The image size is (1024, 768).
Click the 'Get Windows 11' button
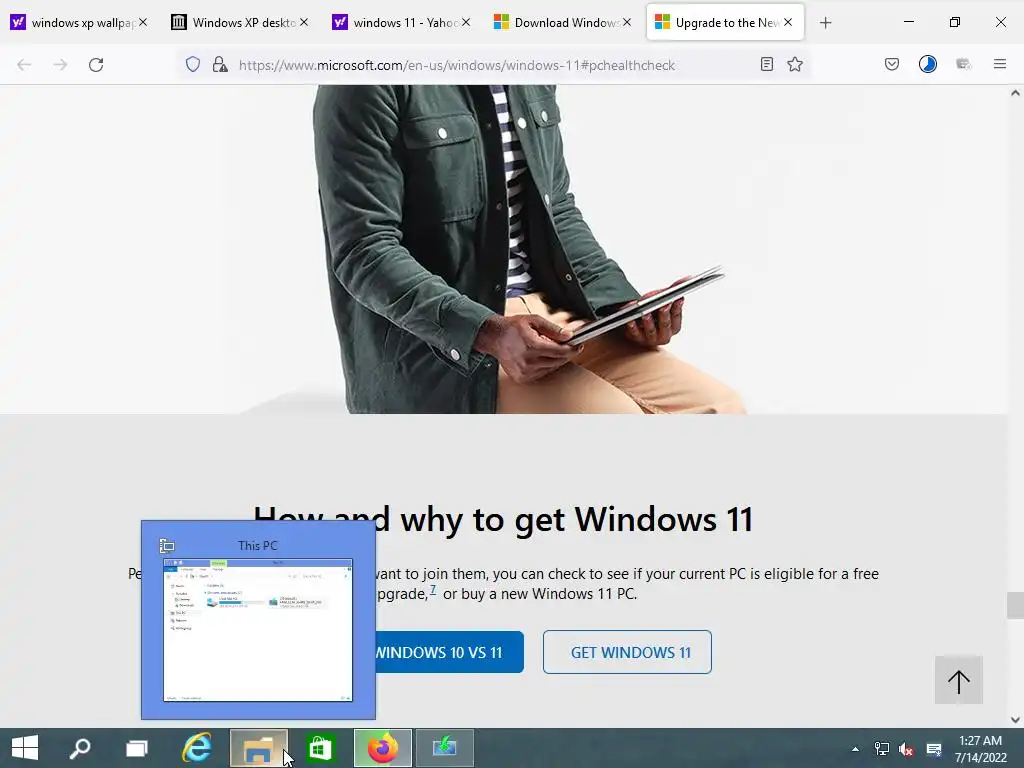(x=627, y=652)
